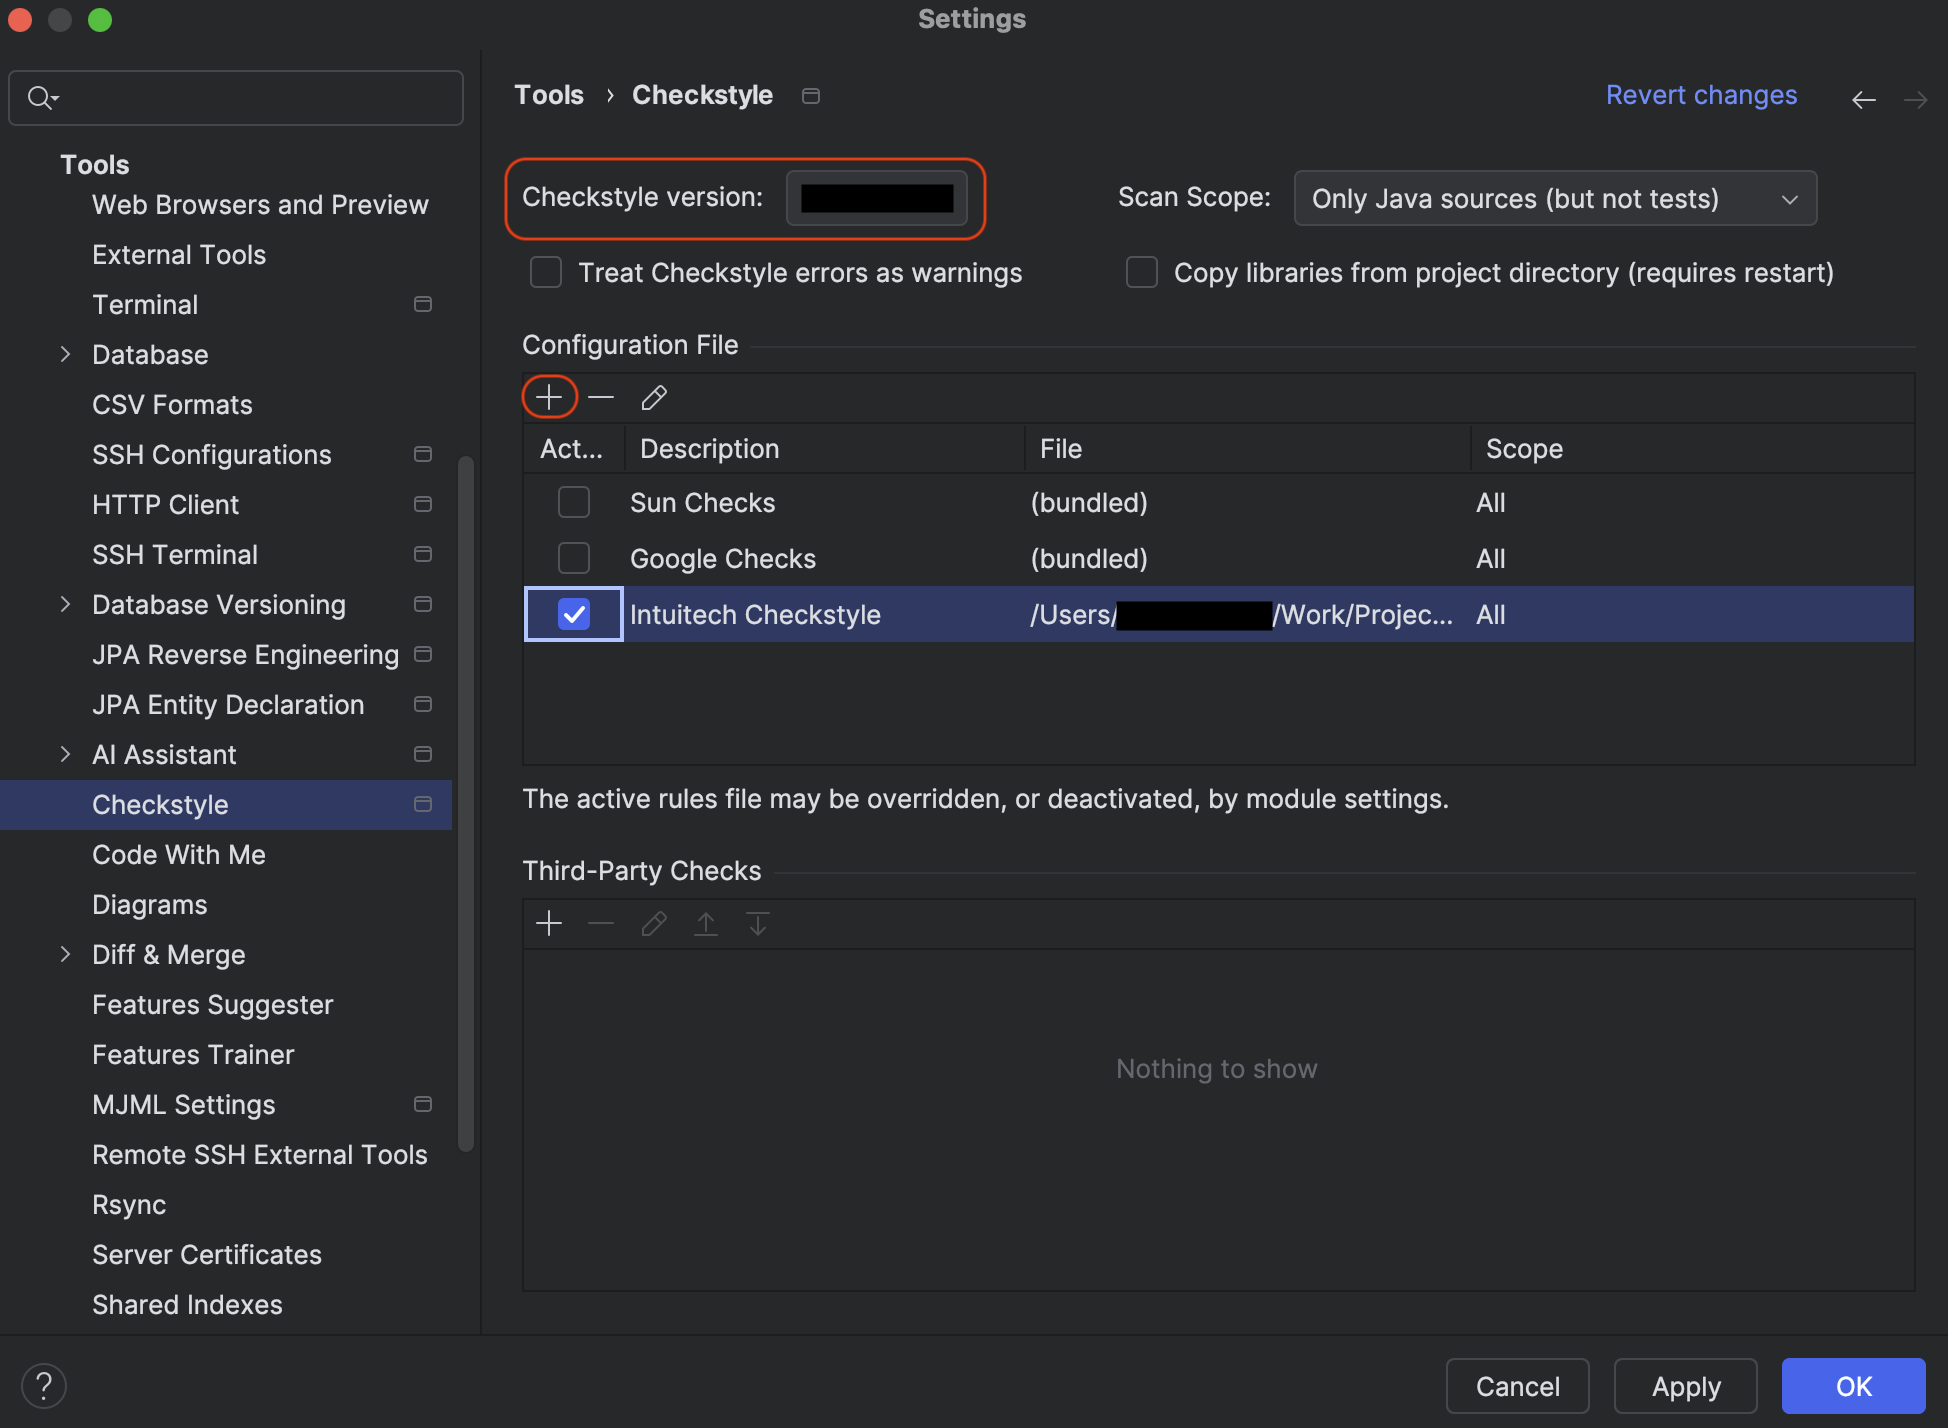Click project-level icon beside AI Assistant
This screenshot has width=1948, height=1428.
[423, 754]
